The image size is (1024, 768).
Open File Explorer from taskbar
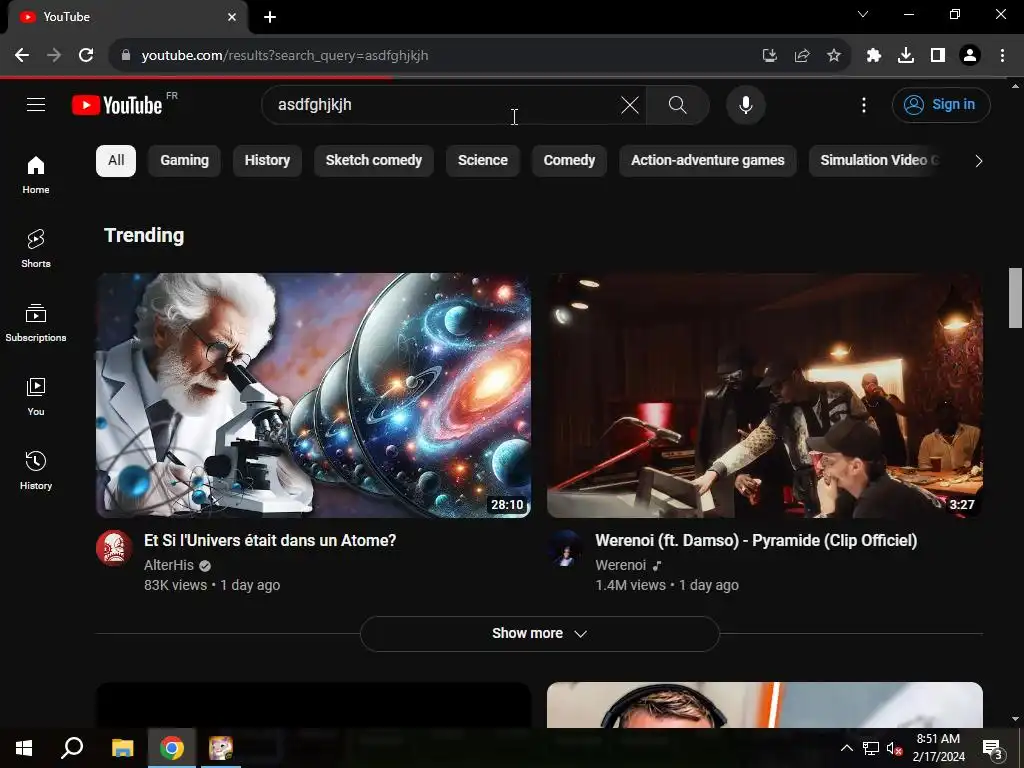(x=122, y=748)
